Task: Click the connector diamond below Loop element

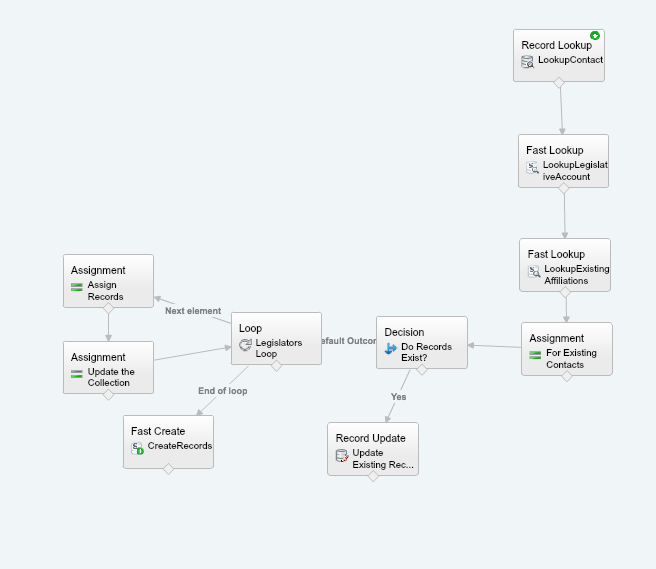Action: [x=276, y=365]
